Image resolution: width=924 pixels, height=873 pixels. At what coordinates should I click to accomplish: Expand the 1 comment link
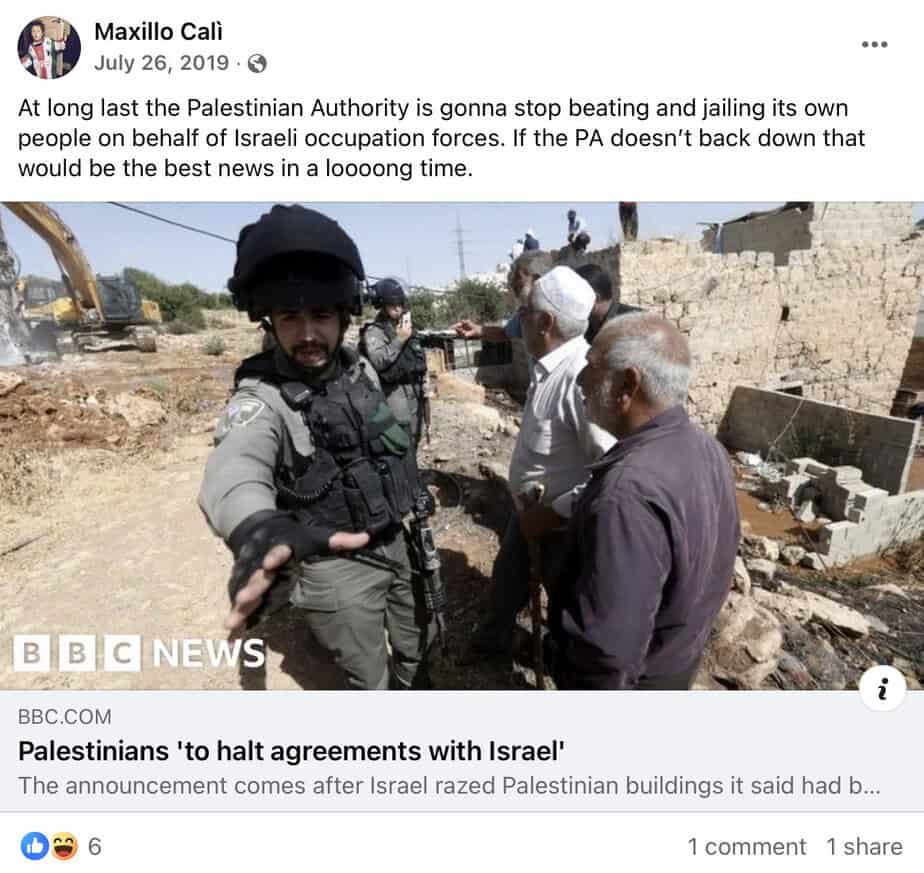747,847
